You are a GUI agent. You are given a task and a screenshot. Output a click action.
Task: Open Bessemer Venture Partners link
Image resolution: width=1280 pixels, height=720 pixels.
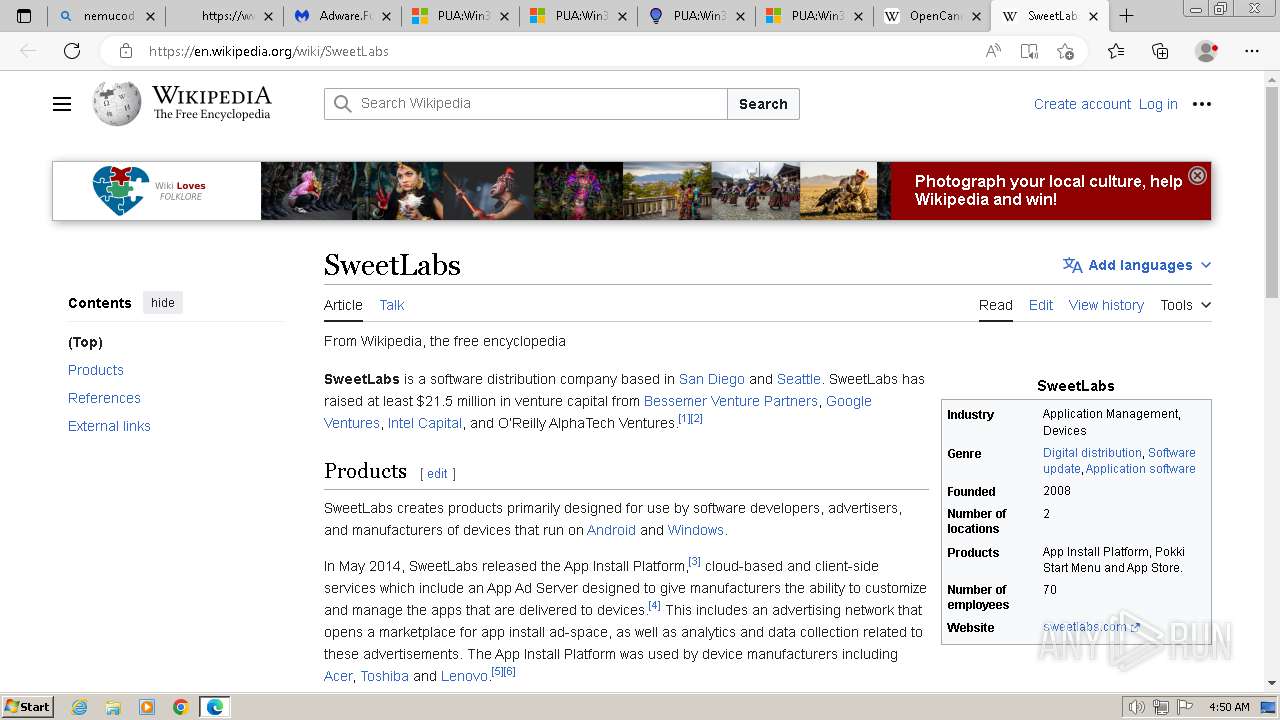point(731,401)
